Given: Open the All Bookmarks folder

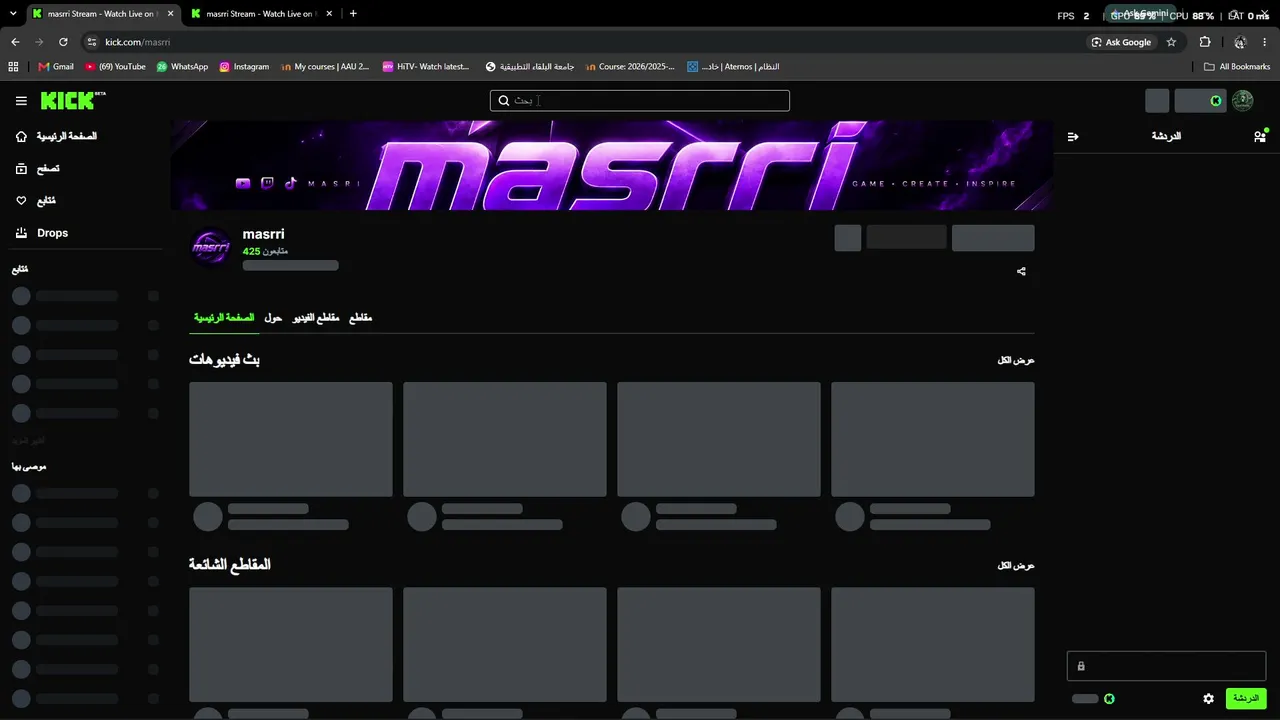Looking at the screenshot, I should 1237,67.
